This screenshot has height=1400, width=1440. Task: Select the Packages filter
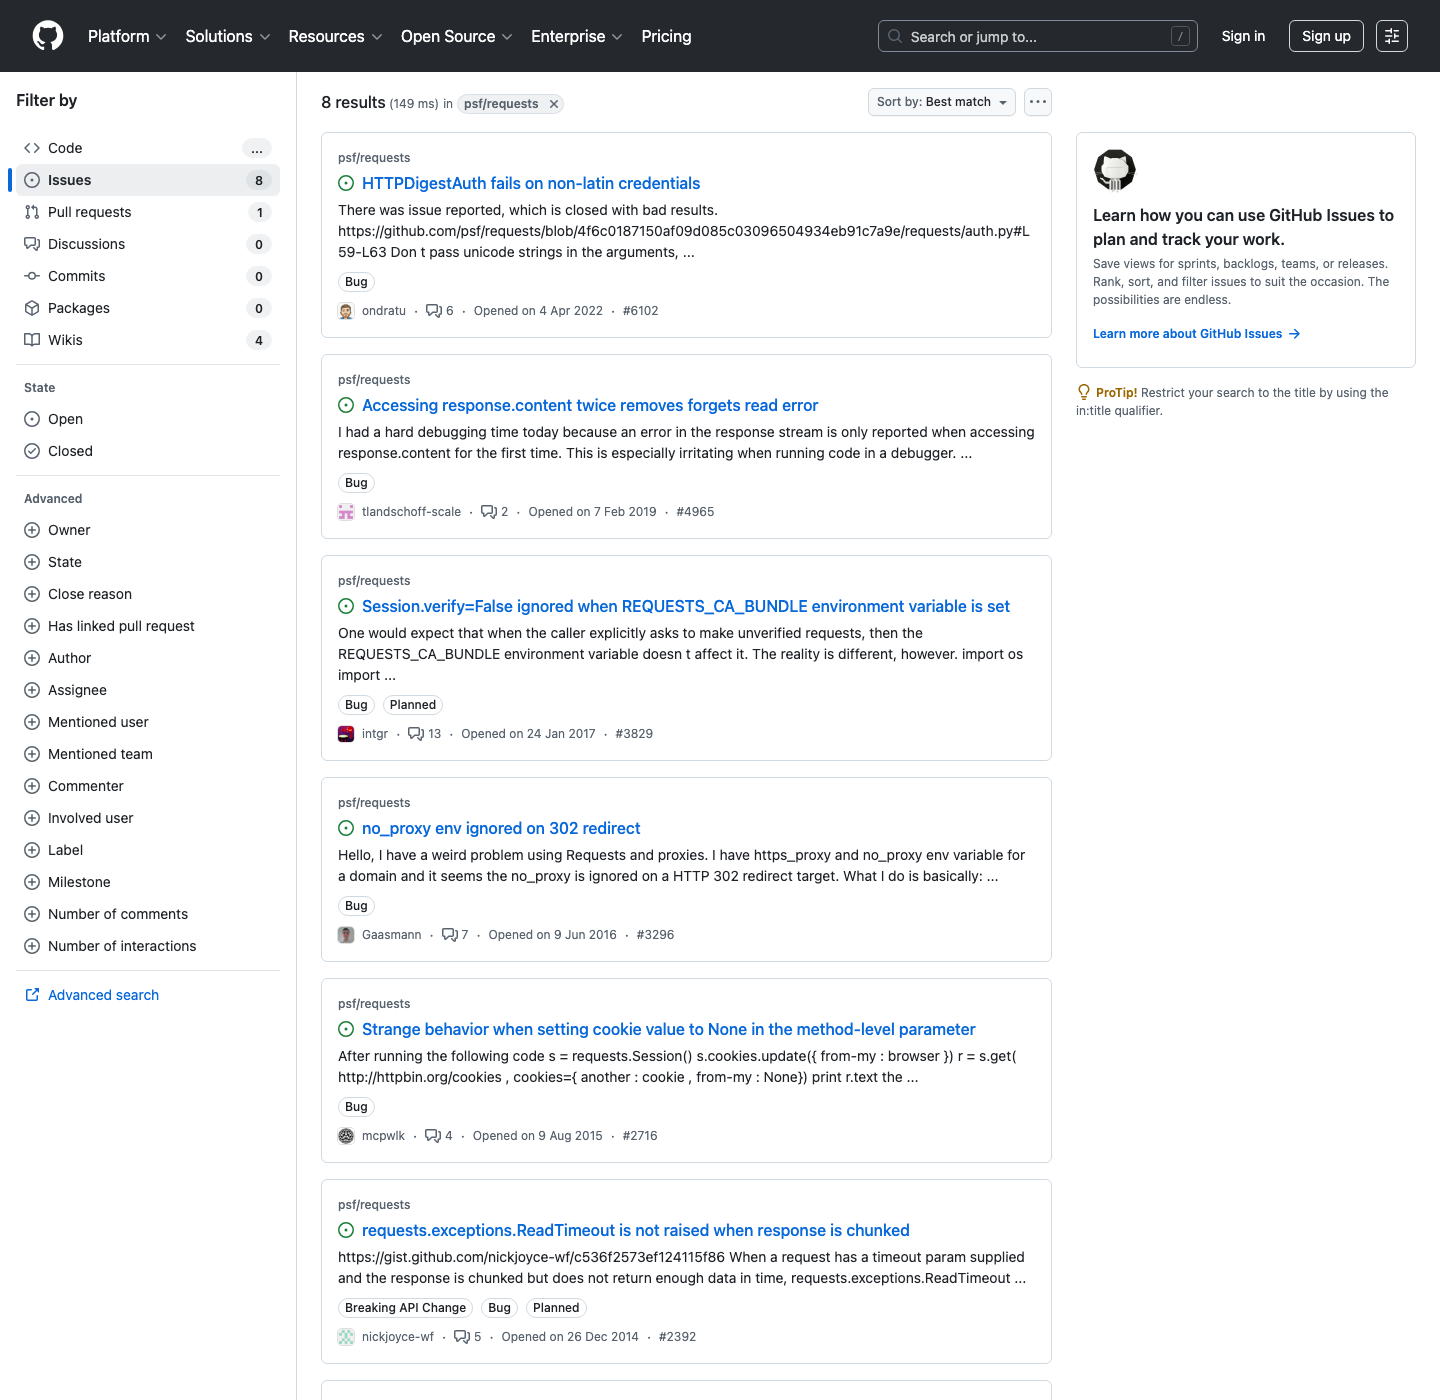point(148,308)
